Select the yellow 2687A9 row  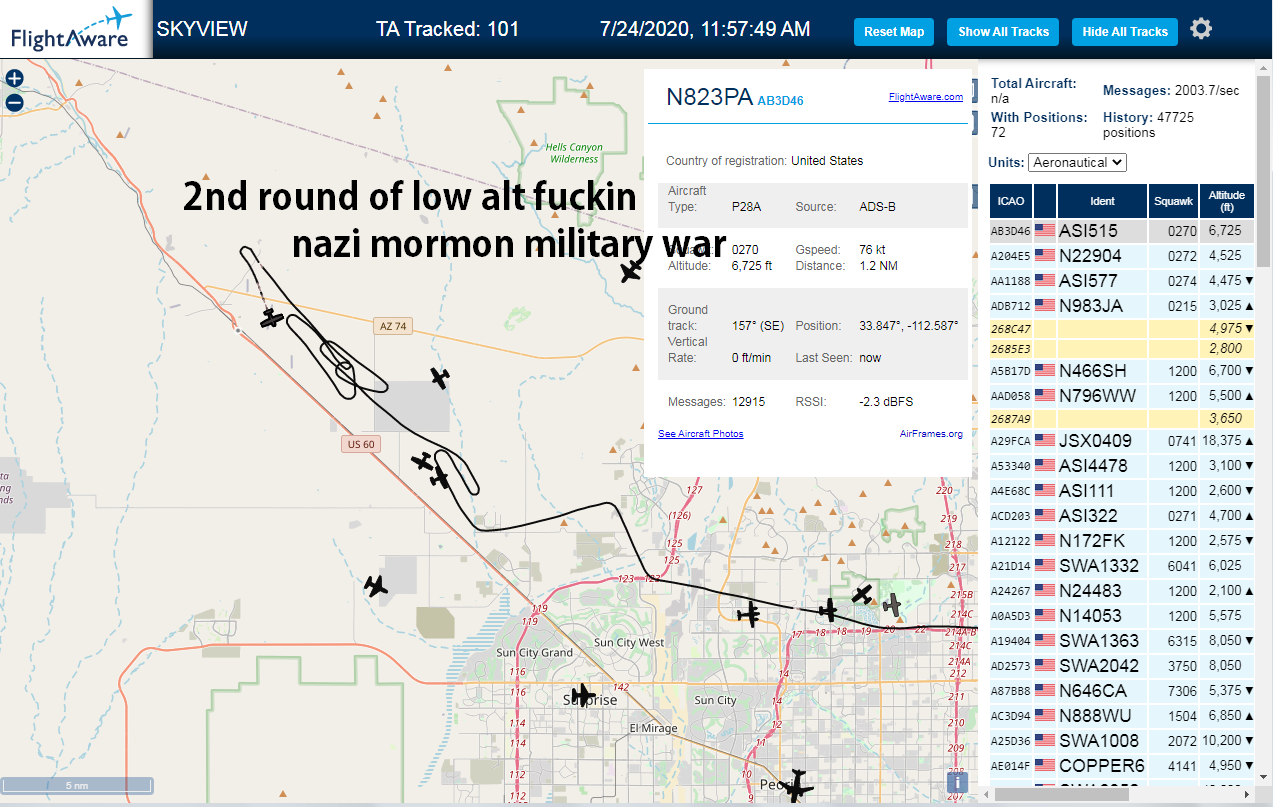1121,418
